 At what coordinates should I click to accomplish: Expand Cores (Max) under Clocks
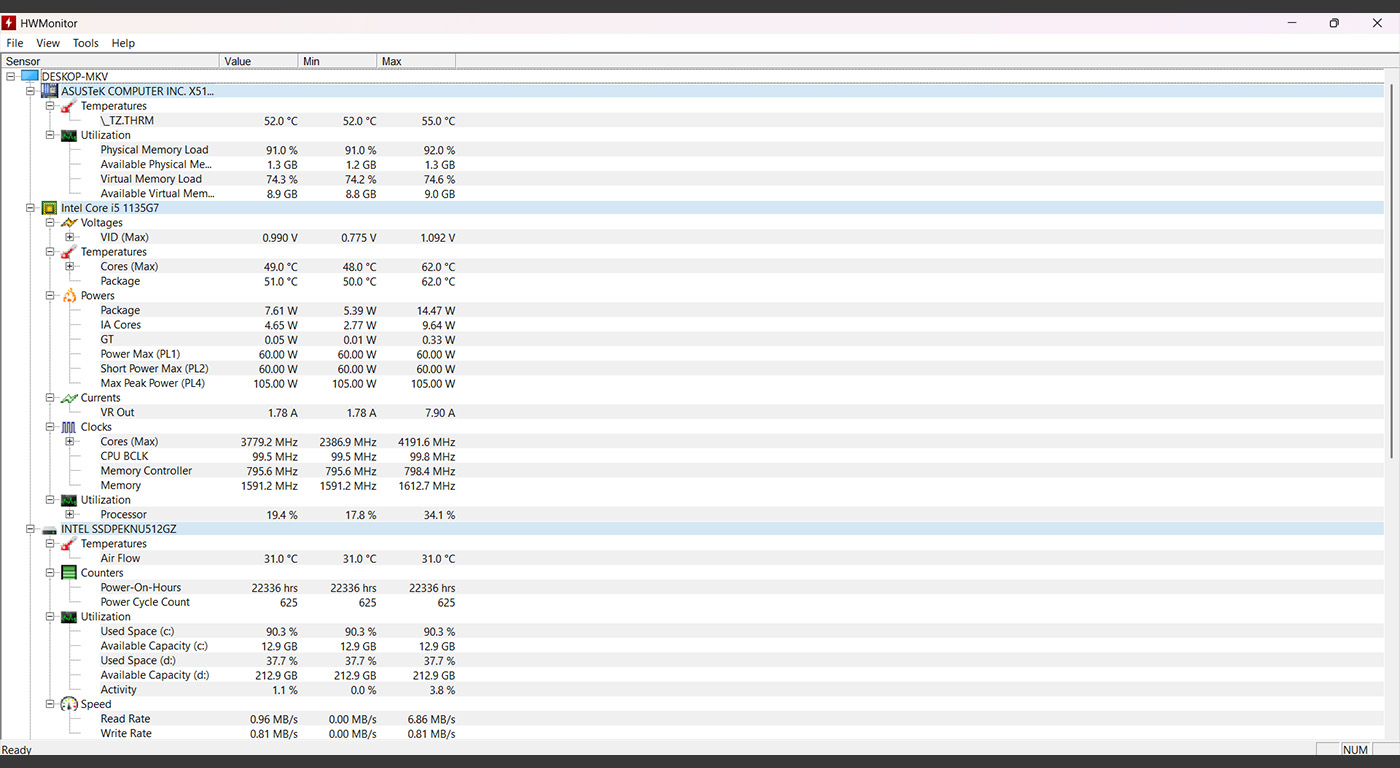tap(70, 442)
